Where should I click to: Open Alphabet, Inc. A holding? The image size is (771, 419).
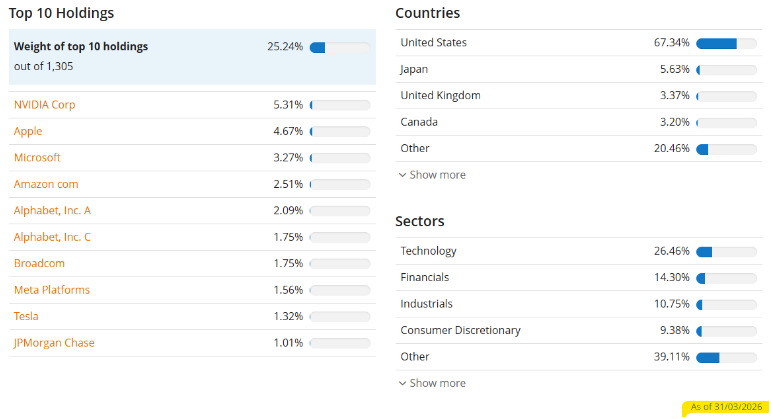[52, 210]
